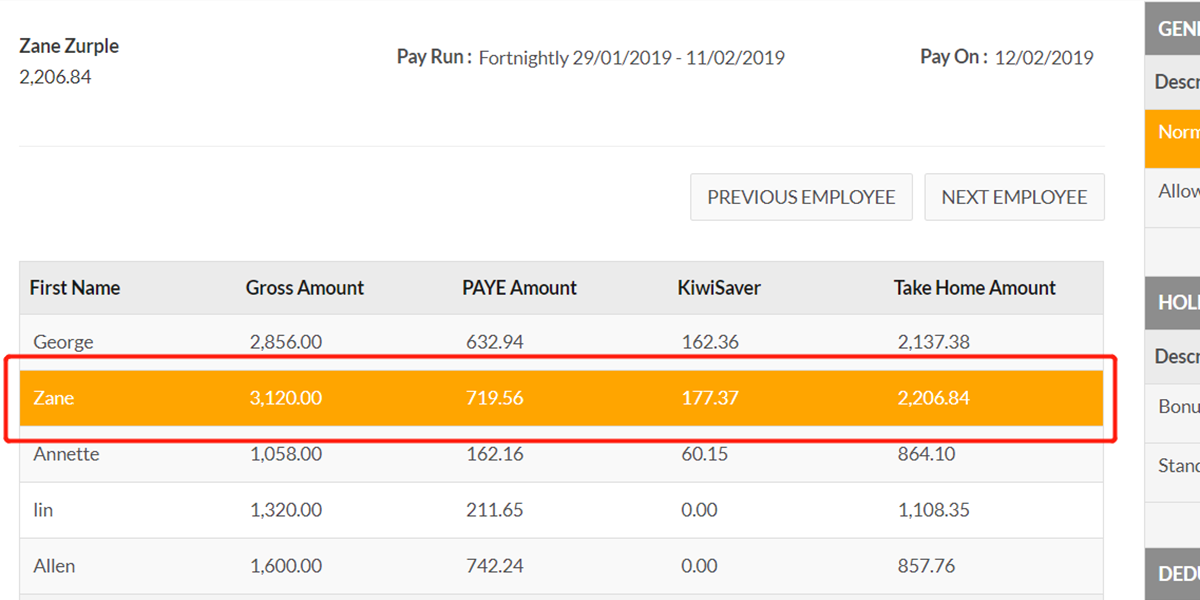Click Zane's PAYE amount 719.56
1200x600 pixels.
coord(495,398)
